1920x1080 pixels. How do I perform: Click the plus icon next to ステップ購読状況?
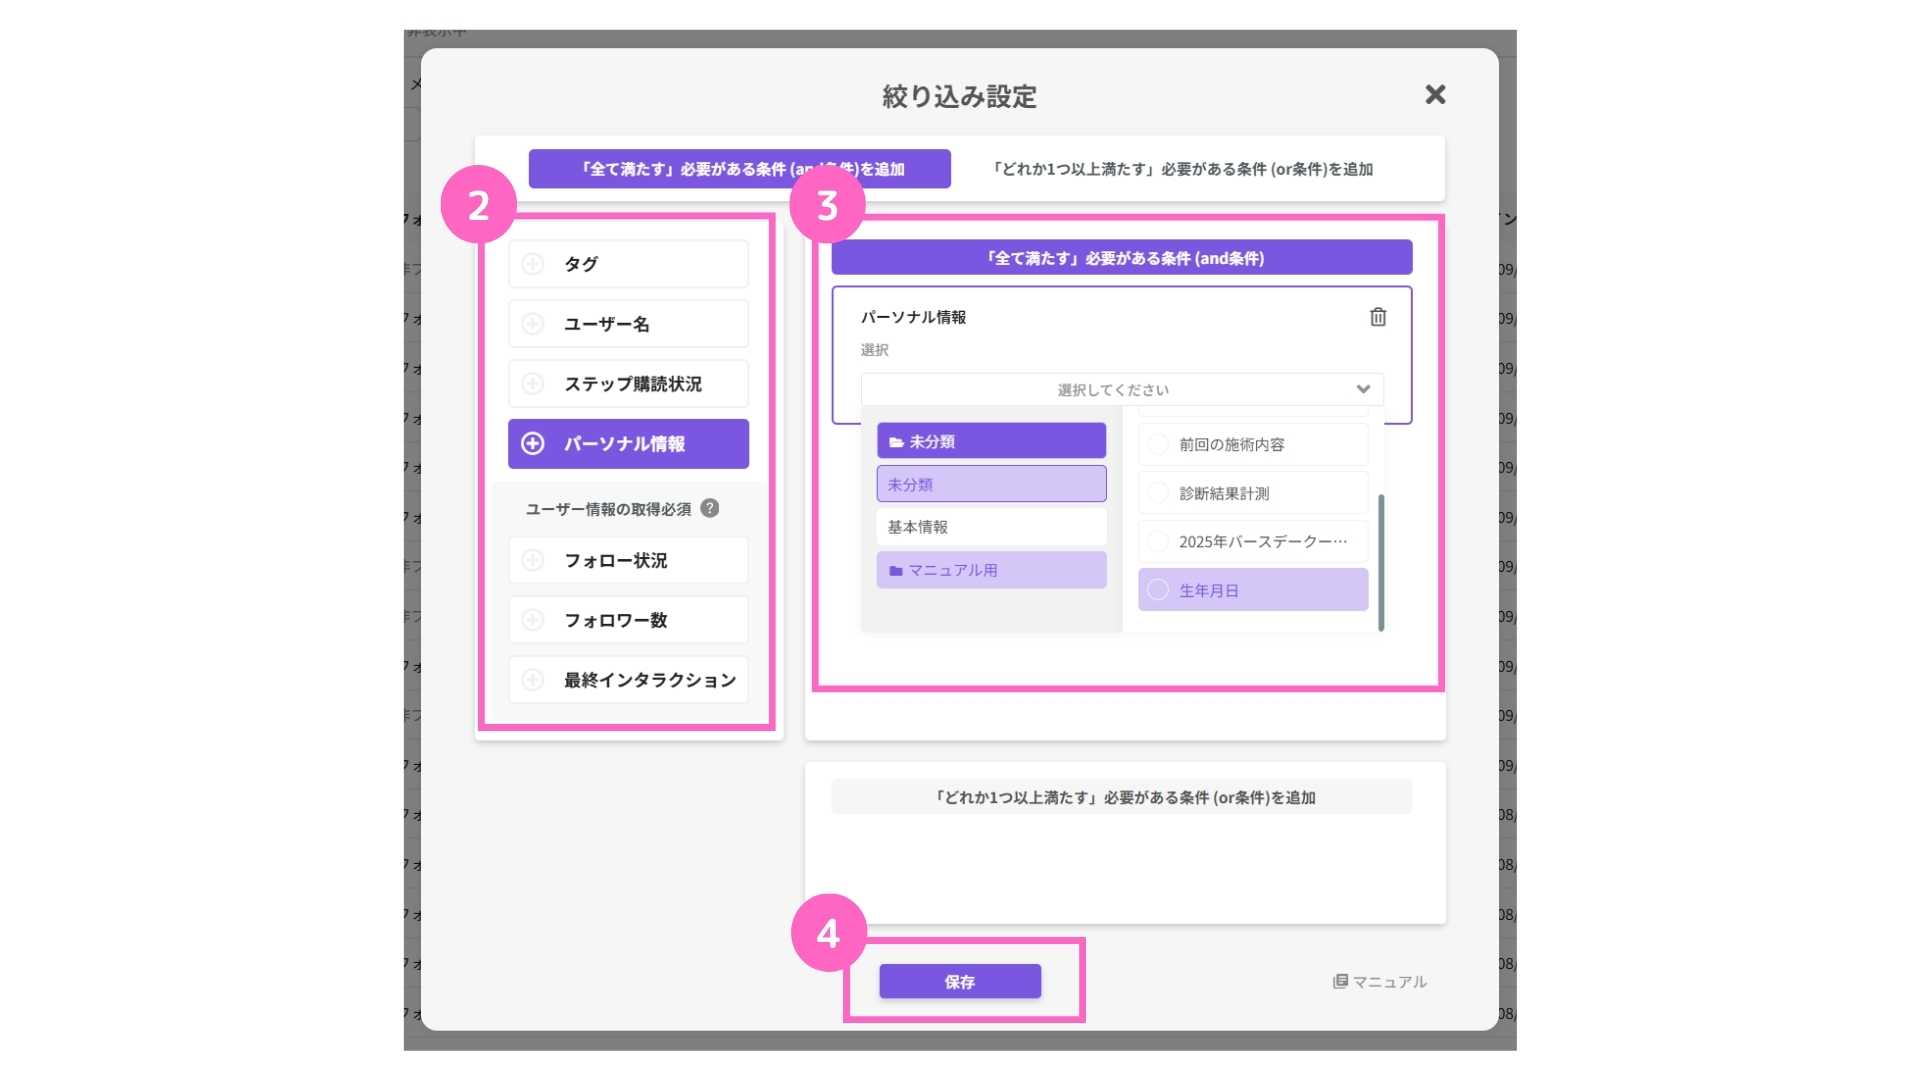(x=533, y=384)
